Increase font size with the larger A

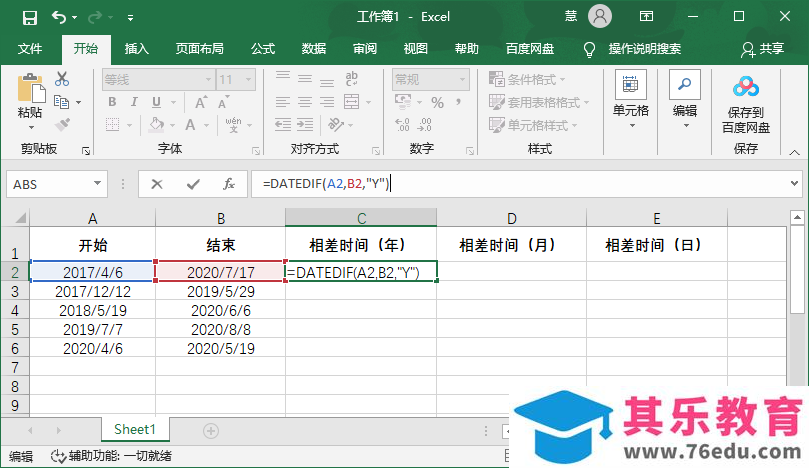tap(201, 102)
